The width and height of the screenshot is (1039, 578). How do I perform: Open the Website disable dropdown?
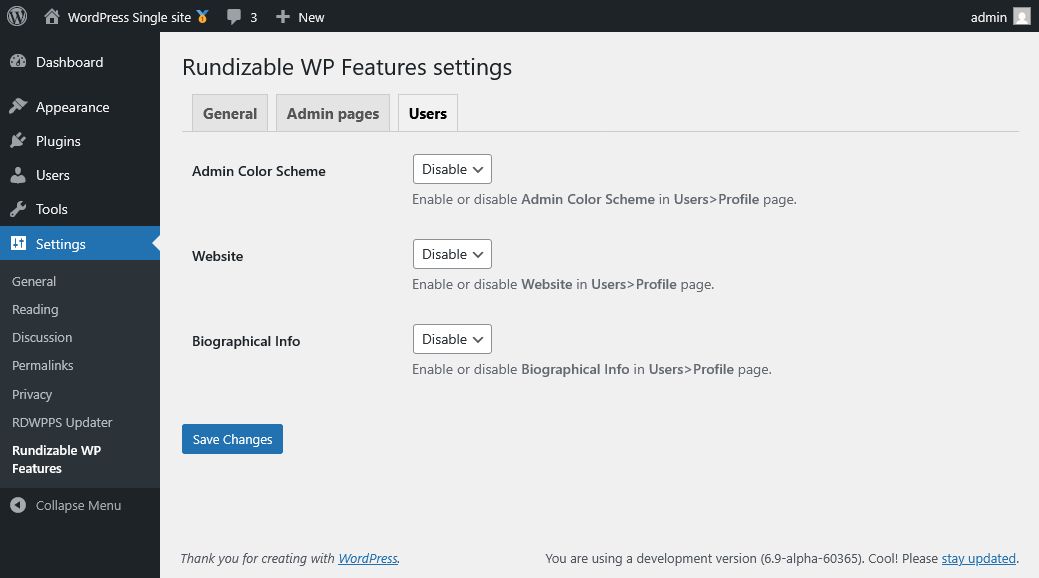[451, 254]
